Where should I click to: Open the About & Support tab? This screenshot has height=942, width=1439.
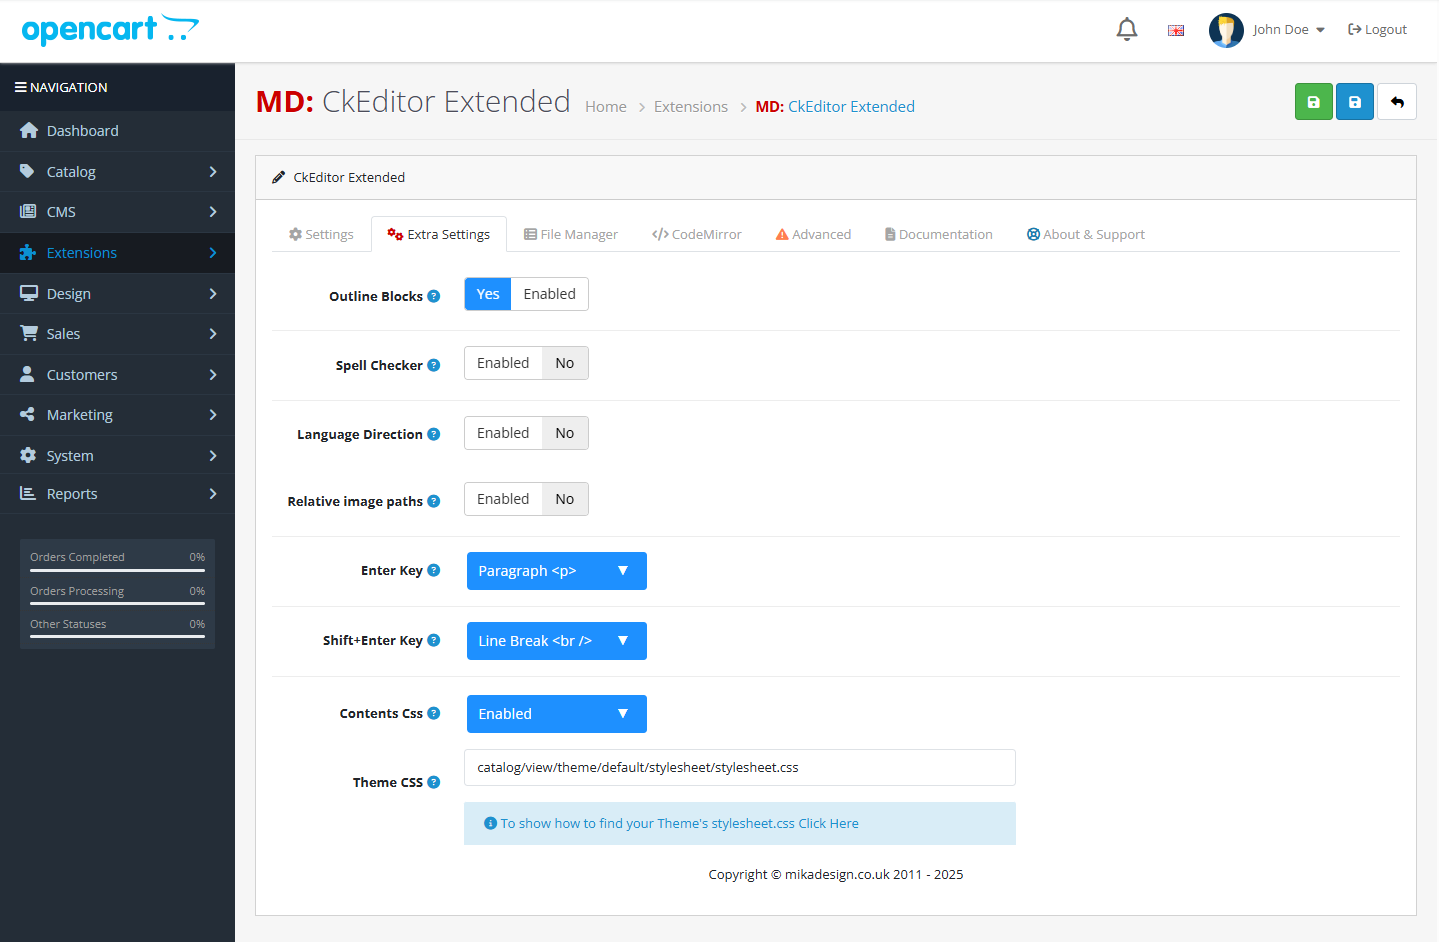click(x=1086, y=234)
